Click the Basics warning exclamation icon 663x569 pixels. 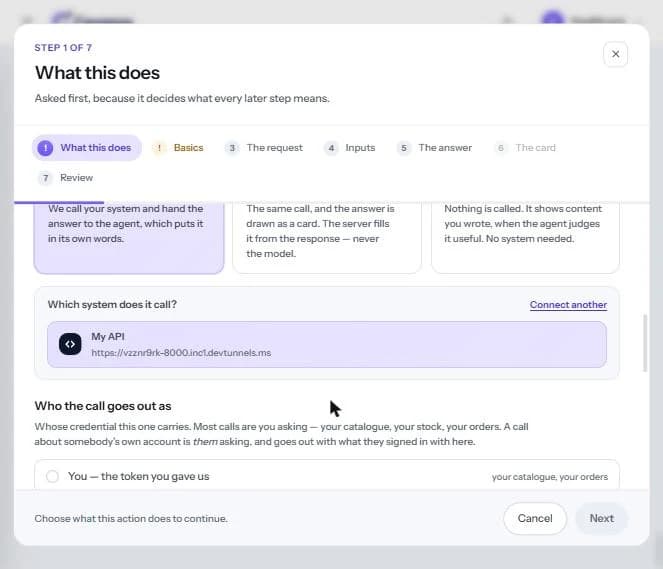tap(159, 148)
